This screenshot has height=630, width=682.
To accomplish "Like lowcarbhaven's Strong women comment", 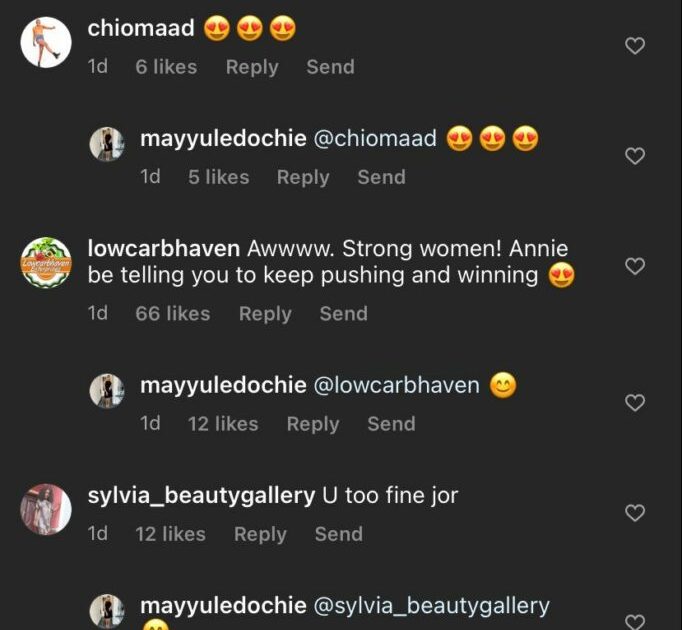I will [634, 267].
